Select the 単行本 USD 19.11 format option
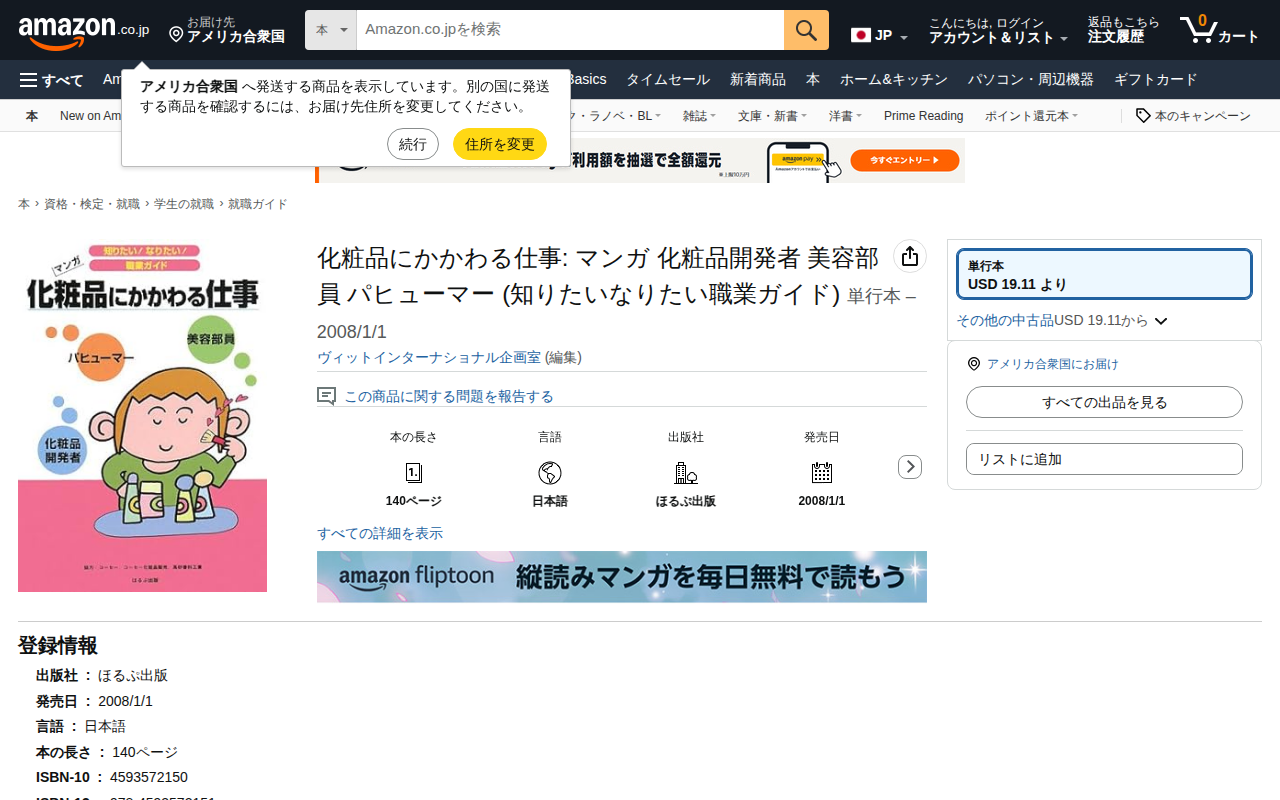 [1104, 274]
